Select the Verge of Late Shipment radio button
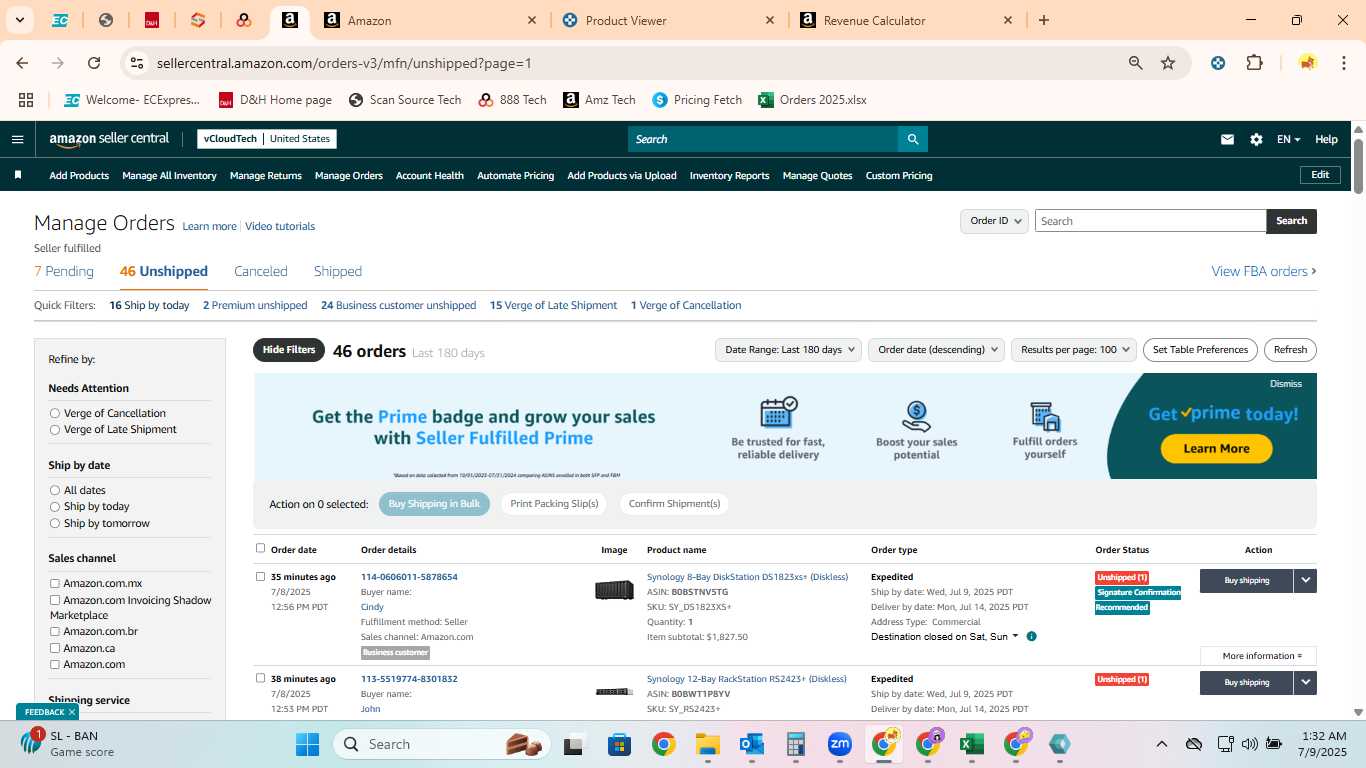The image size is (1366, 768). coord(55,429)
